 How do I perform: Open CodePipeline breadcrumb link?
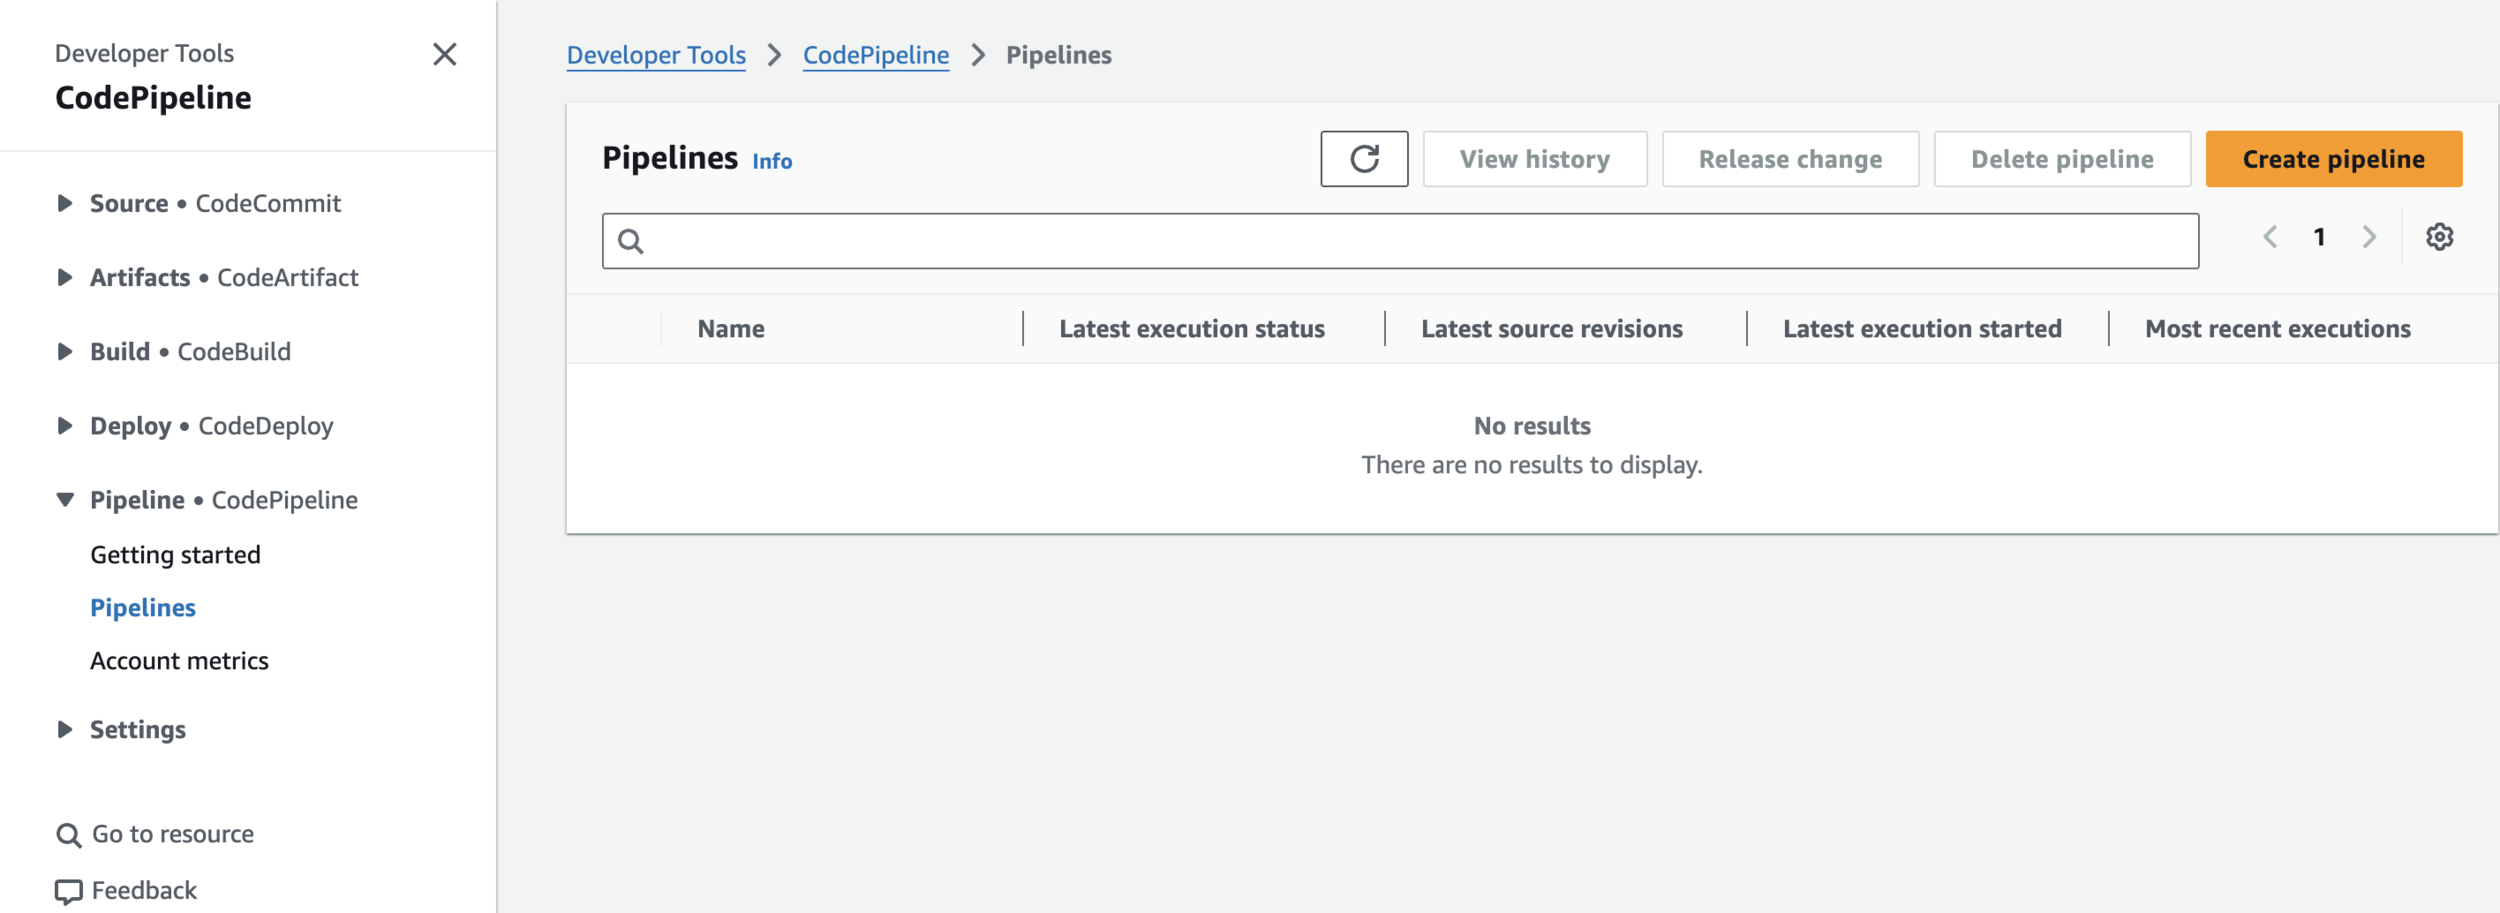click(876, 55)
